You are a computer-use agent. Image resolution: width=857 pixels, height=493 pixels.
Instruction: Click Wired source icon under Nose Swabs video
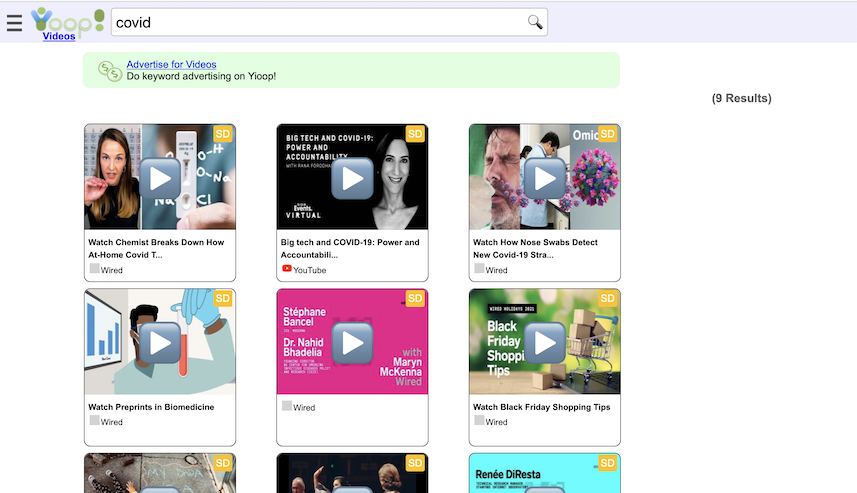(479, 268)
